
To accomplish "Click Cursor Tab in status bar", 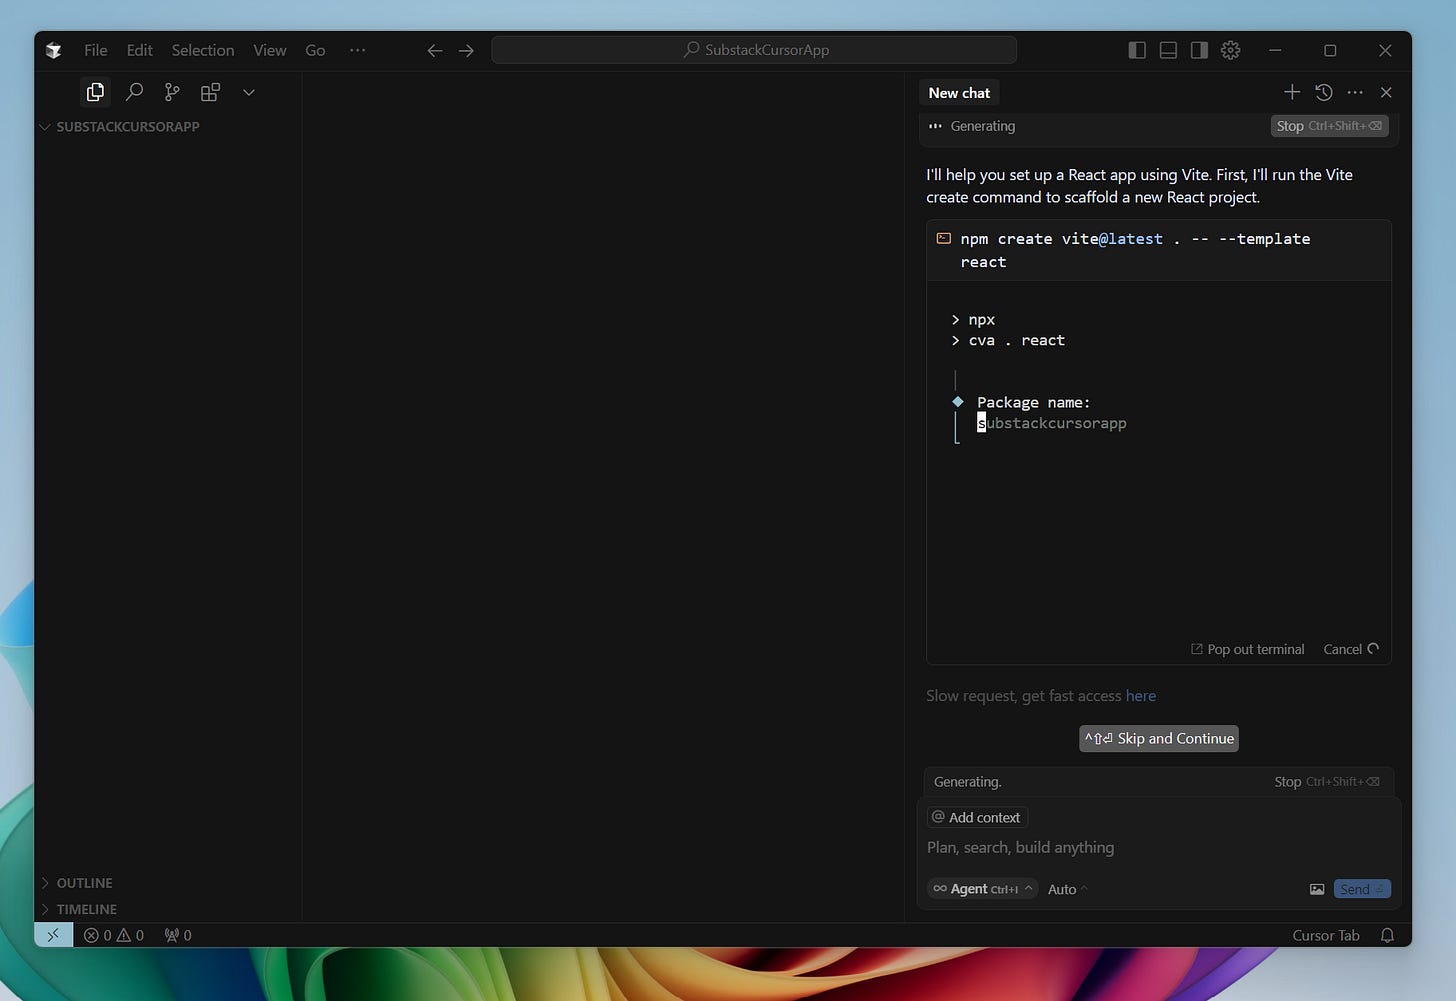I will pyautogui.click(x=1326, y=935).
